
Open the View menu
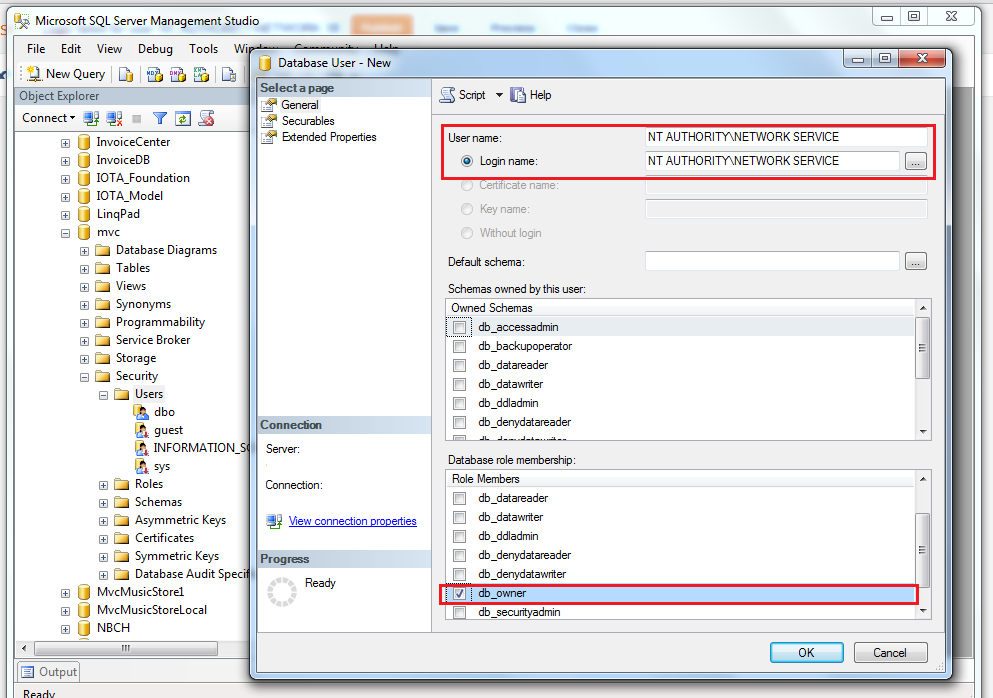[x=109, y=49]
